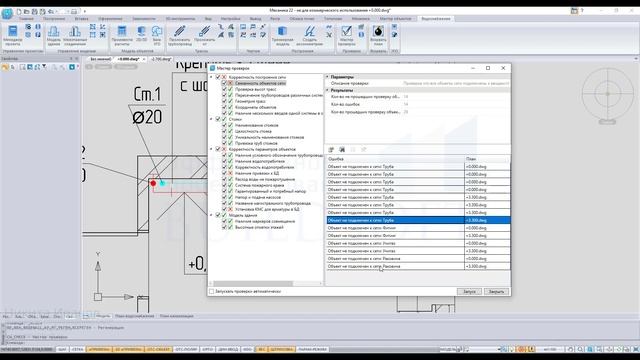The width and height of the screenshot is (640, 360).
Task: Click the navigation wheel compass in drawing area
Action: [607, 94]
